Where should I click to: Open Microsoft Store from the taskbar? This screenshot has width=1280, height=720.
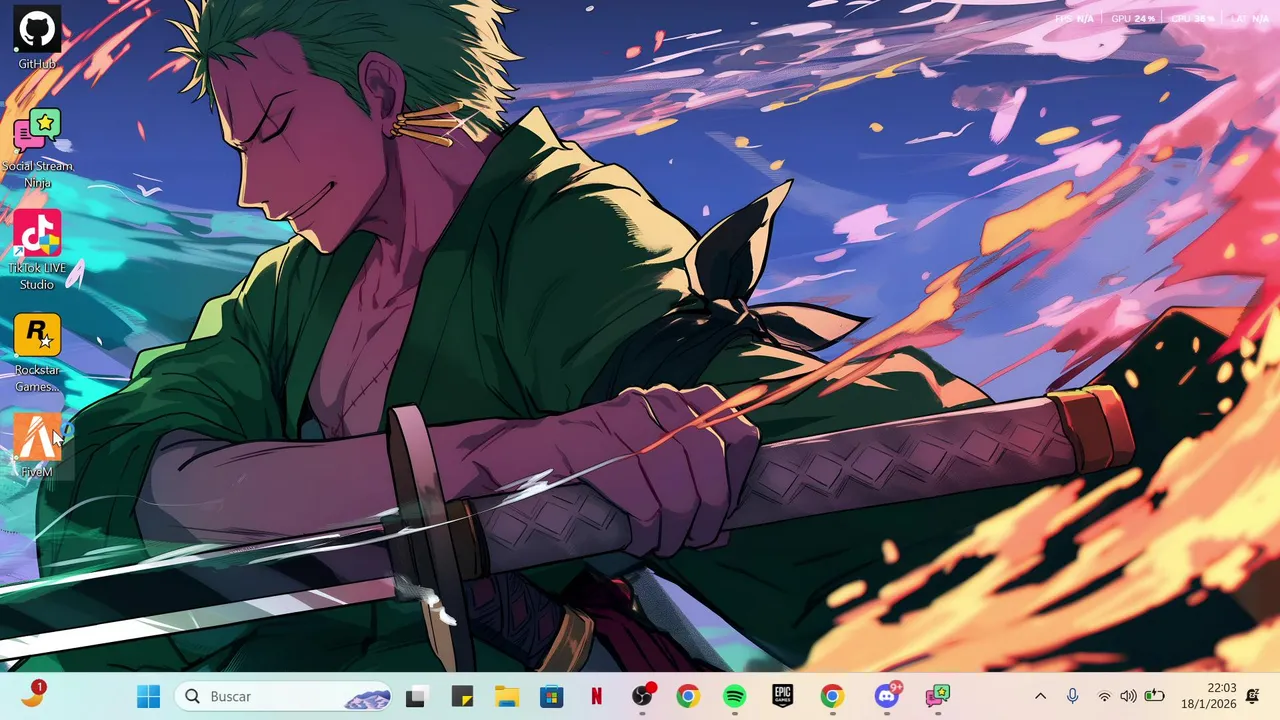point(551,696)
